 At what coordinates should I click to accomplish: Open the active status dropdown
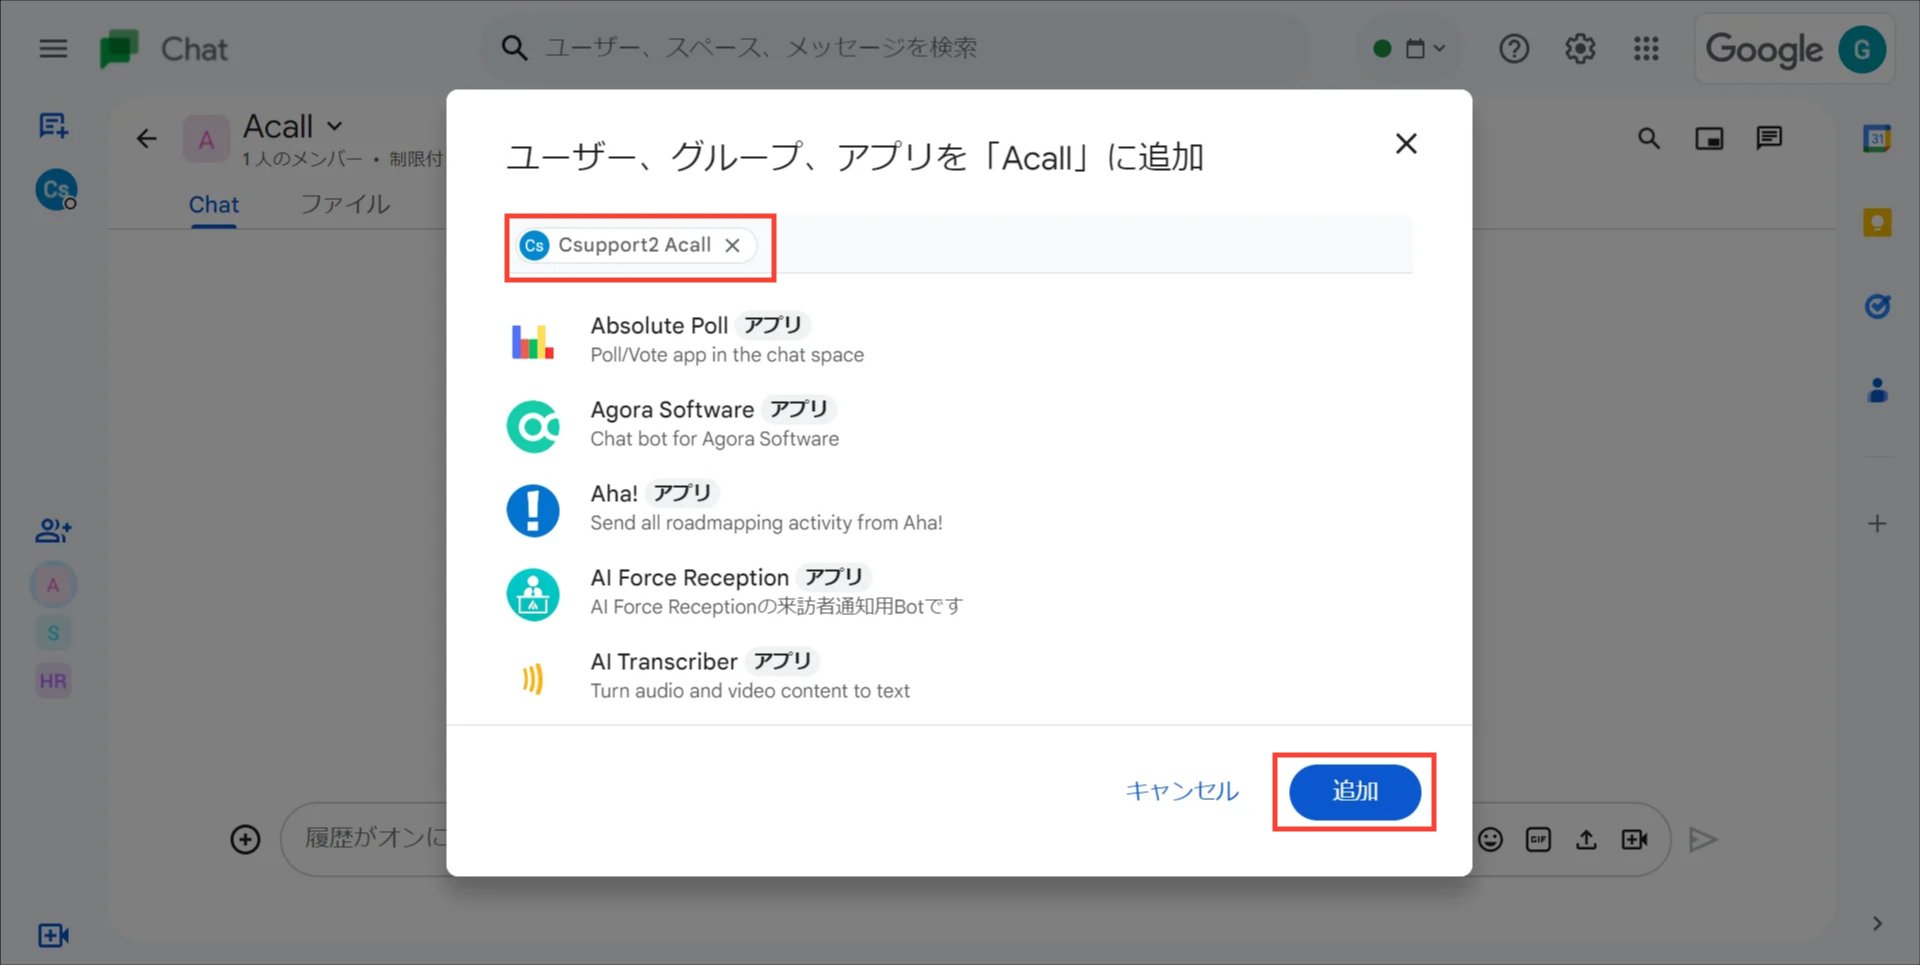(1409, 48)
